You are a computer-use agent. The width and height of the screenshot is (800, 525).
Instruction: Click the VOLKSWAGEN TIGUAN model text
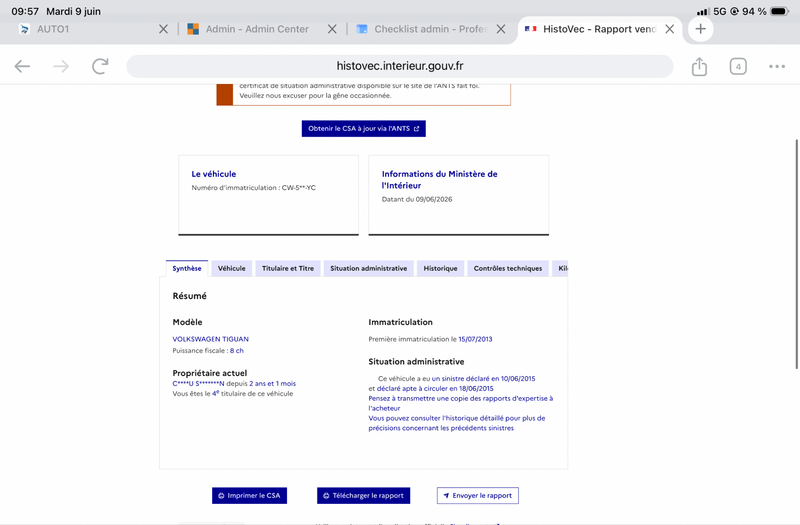[211, 339]
